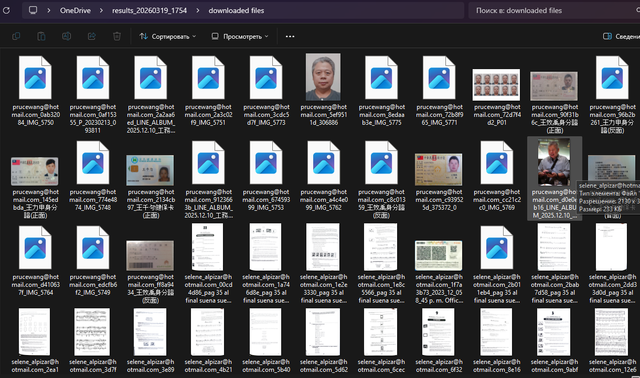Select document thumbnail selene_alpizar 5d62
Screen dimensions: 640x378
[323, 332]
